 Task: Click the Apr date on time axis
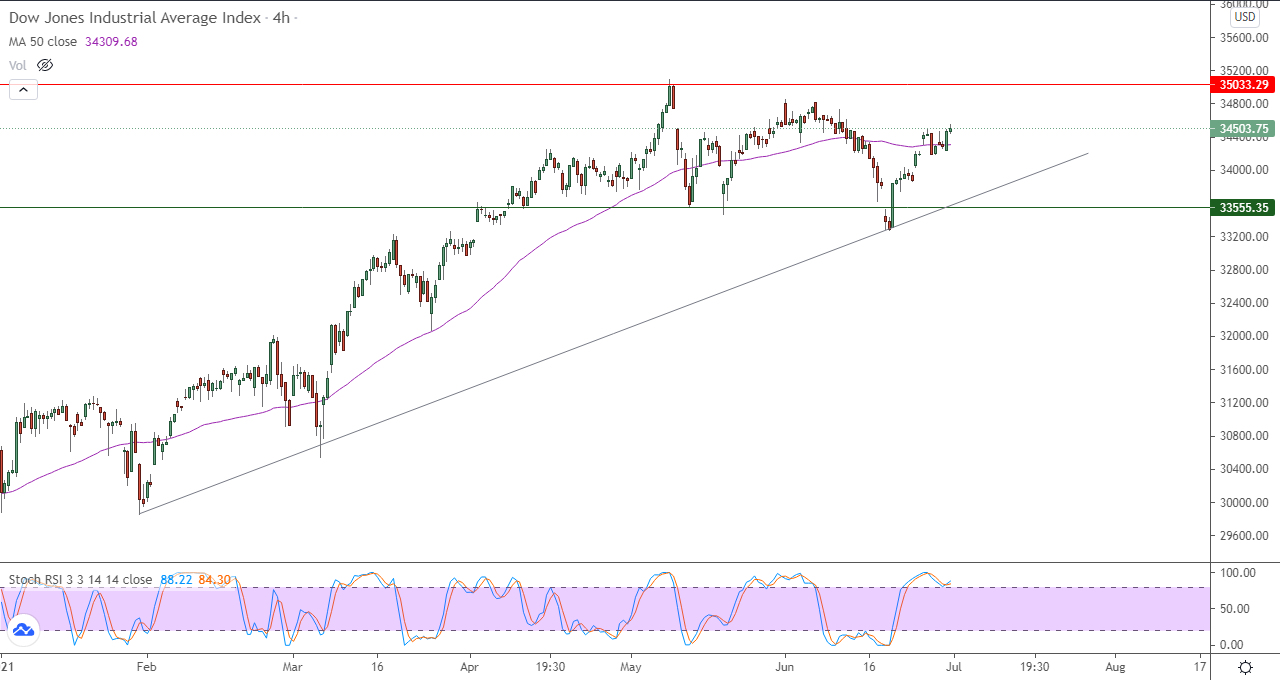[x=470, y=666]
